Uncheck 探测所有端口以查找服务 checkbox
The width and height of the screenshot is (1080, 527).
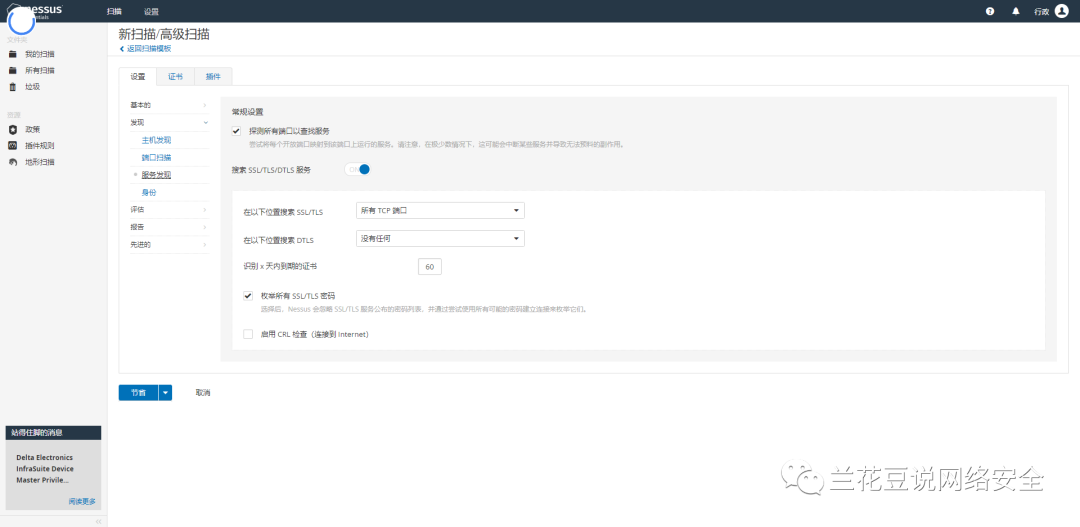(237, 131)
